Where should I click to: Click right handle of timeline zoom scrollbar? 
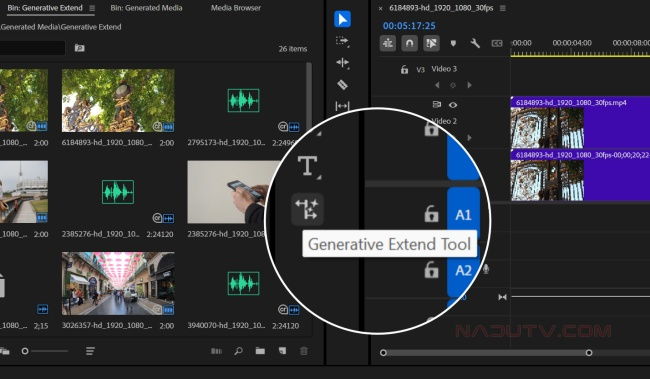point(589,352)
